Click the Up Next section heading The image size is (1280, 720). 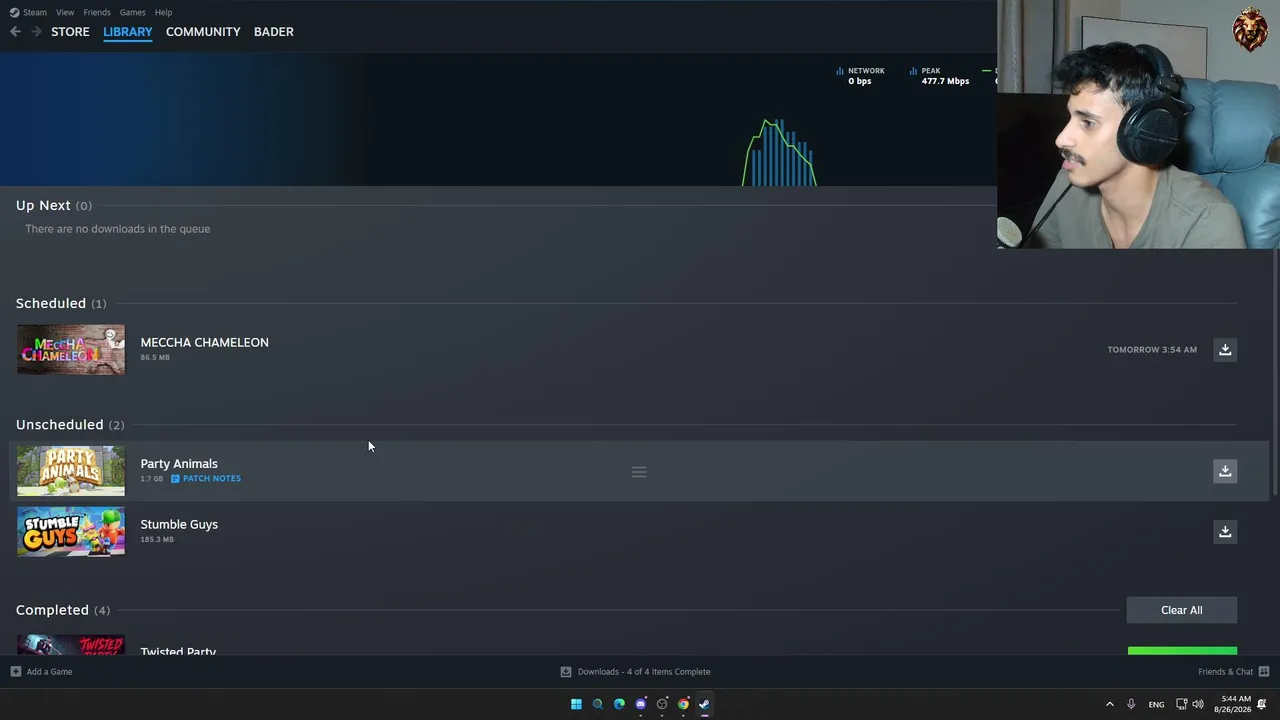point(54,205)
